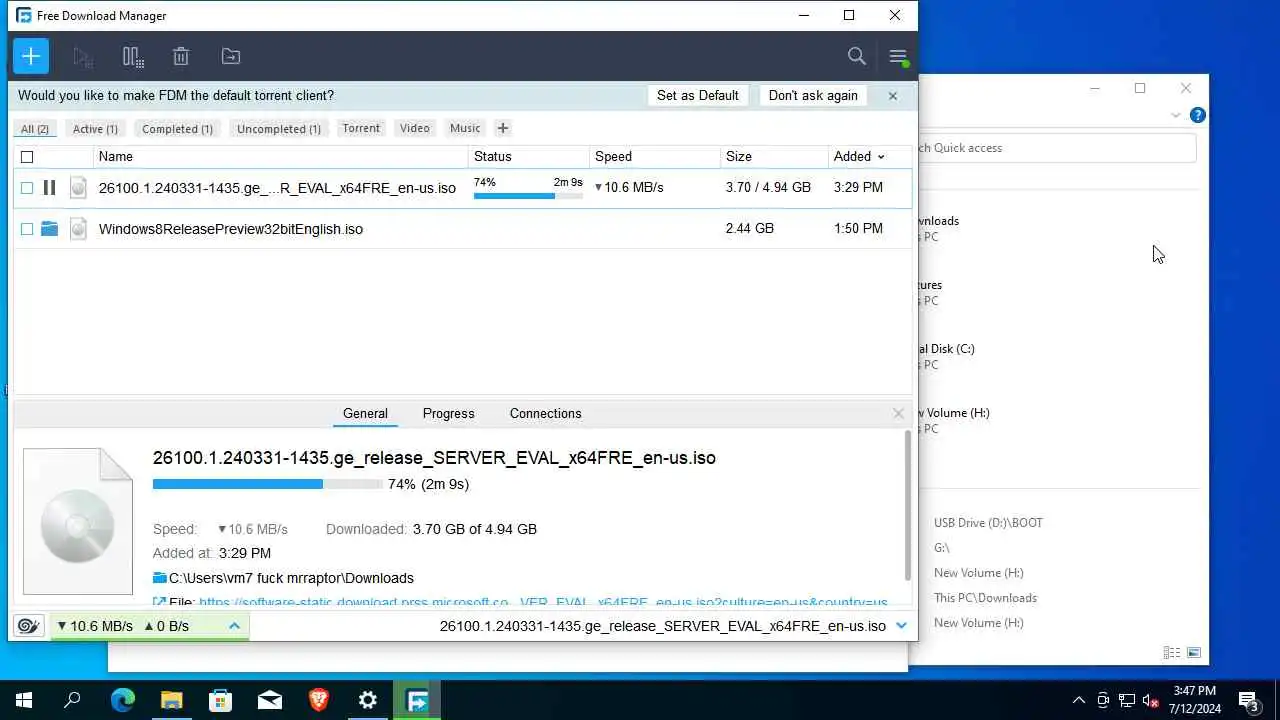The height and width of the screenshot is (720, 1280).
Task: Click the blue add download plus button
Action: tap(31, 56)
